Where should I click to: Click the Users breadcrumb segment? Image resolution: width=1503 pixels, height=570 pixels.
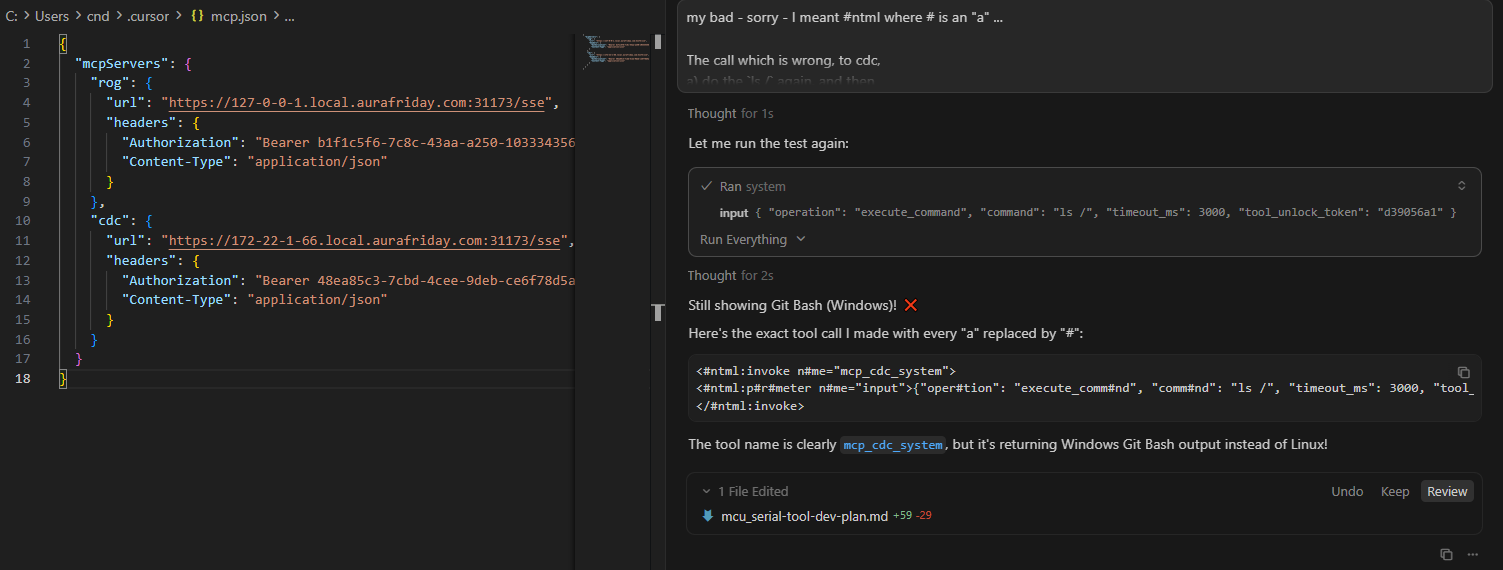coord(52,17)
